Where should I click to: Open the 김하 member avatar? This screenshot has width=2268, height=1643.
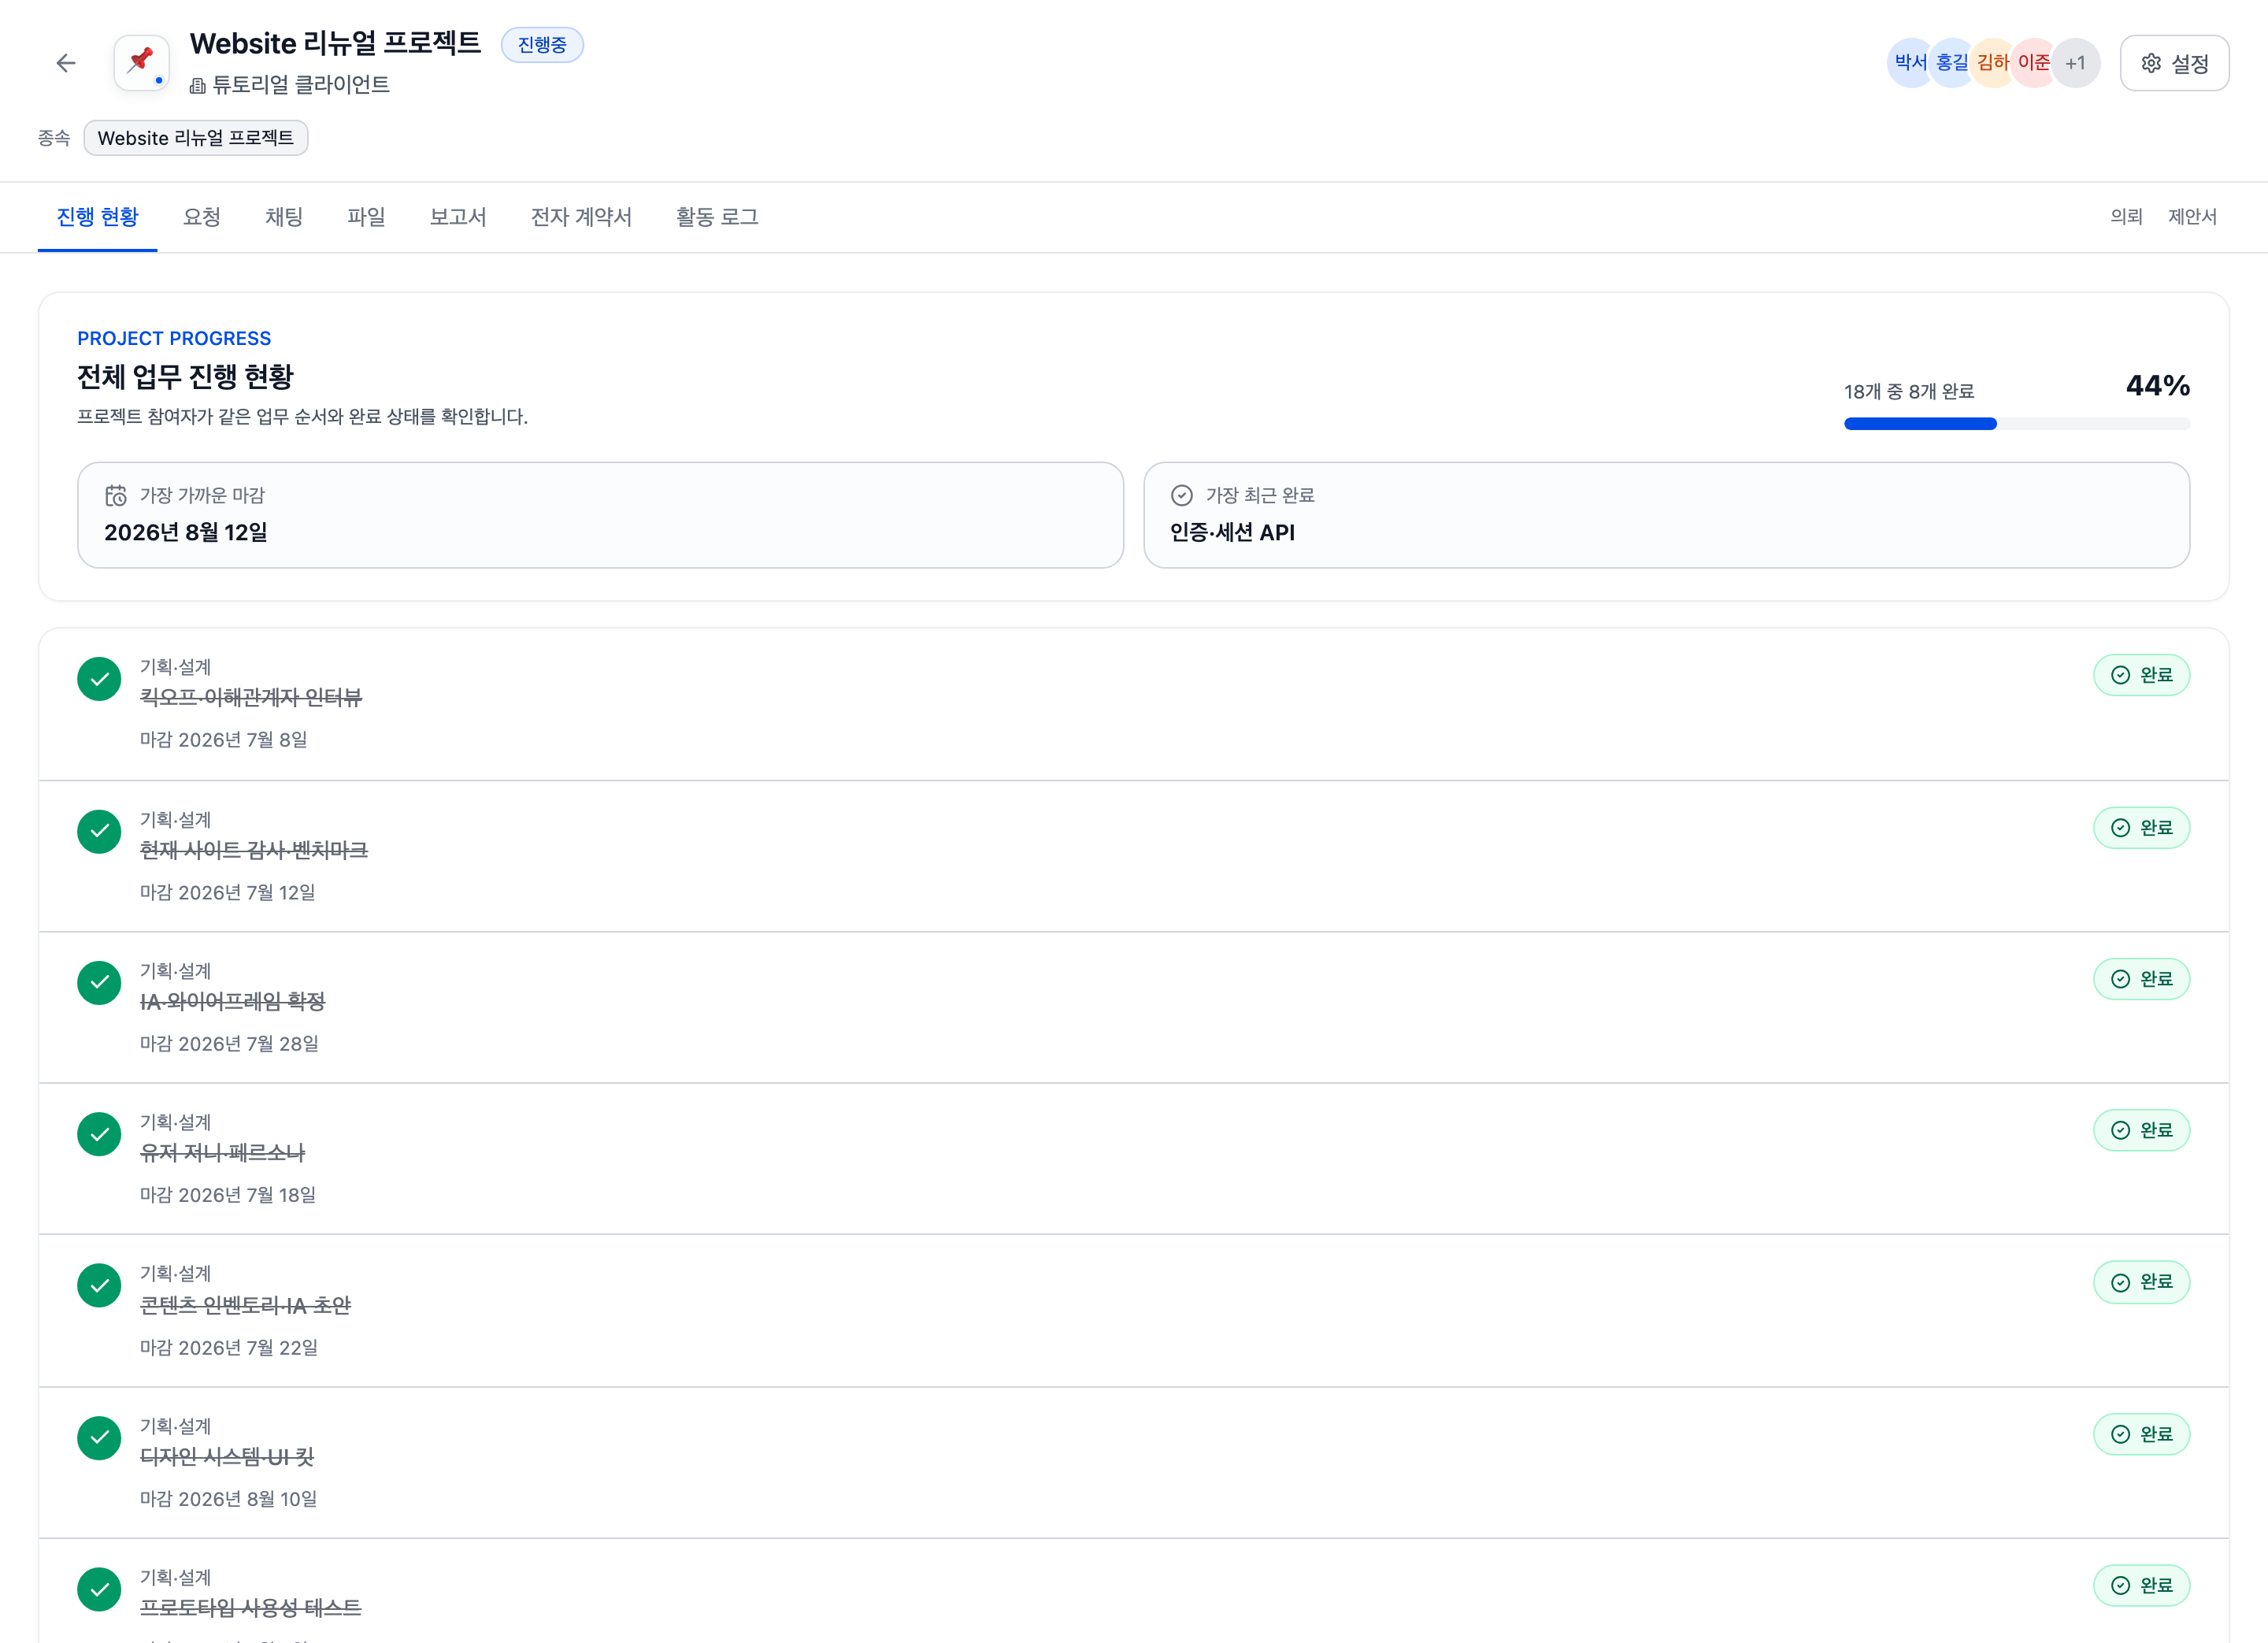(x=1992, y=63)
